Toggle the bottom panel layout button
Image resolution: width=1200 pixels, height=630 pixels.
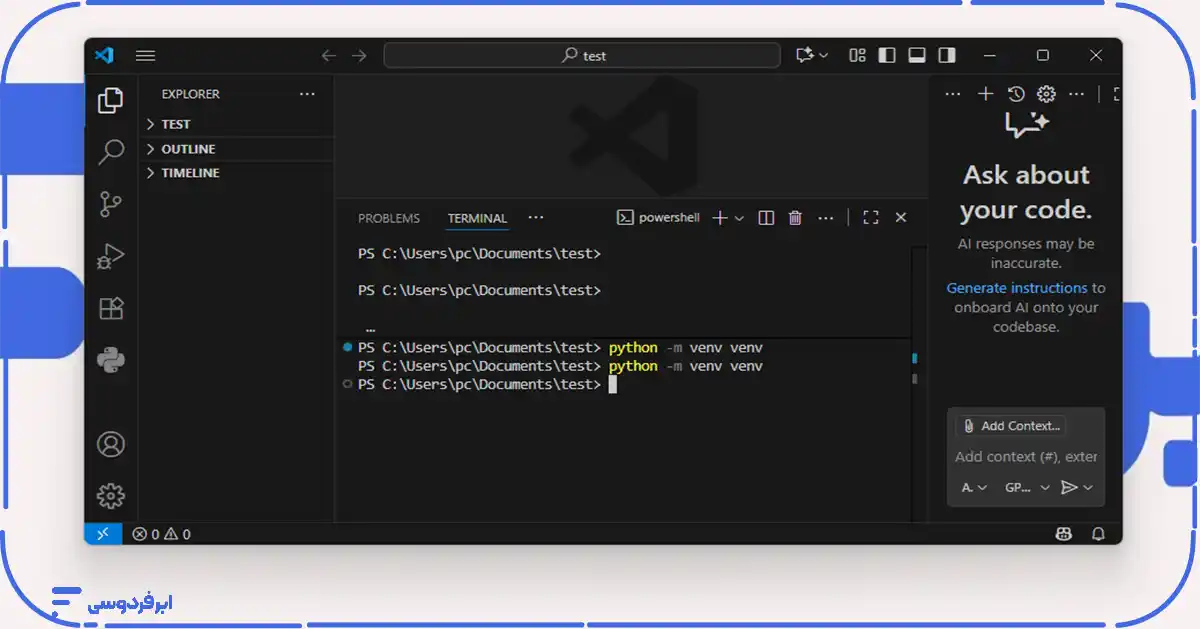click(x=916, y=55)
